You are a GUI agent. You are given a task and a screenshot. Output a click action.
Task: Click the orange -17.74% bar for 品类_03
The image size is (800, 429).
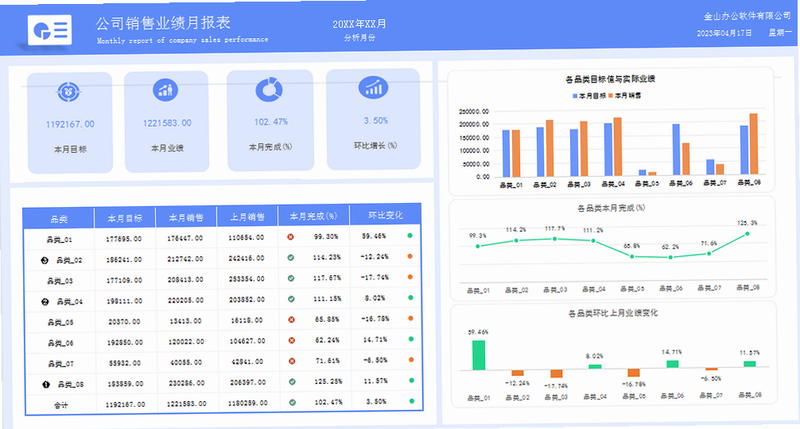point(557,373)
